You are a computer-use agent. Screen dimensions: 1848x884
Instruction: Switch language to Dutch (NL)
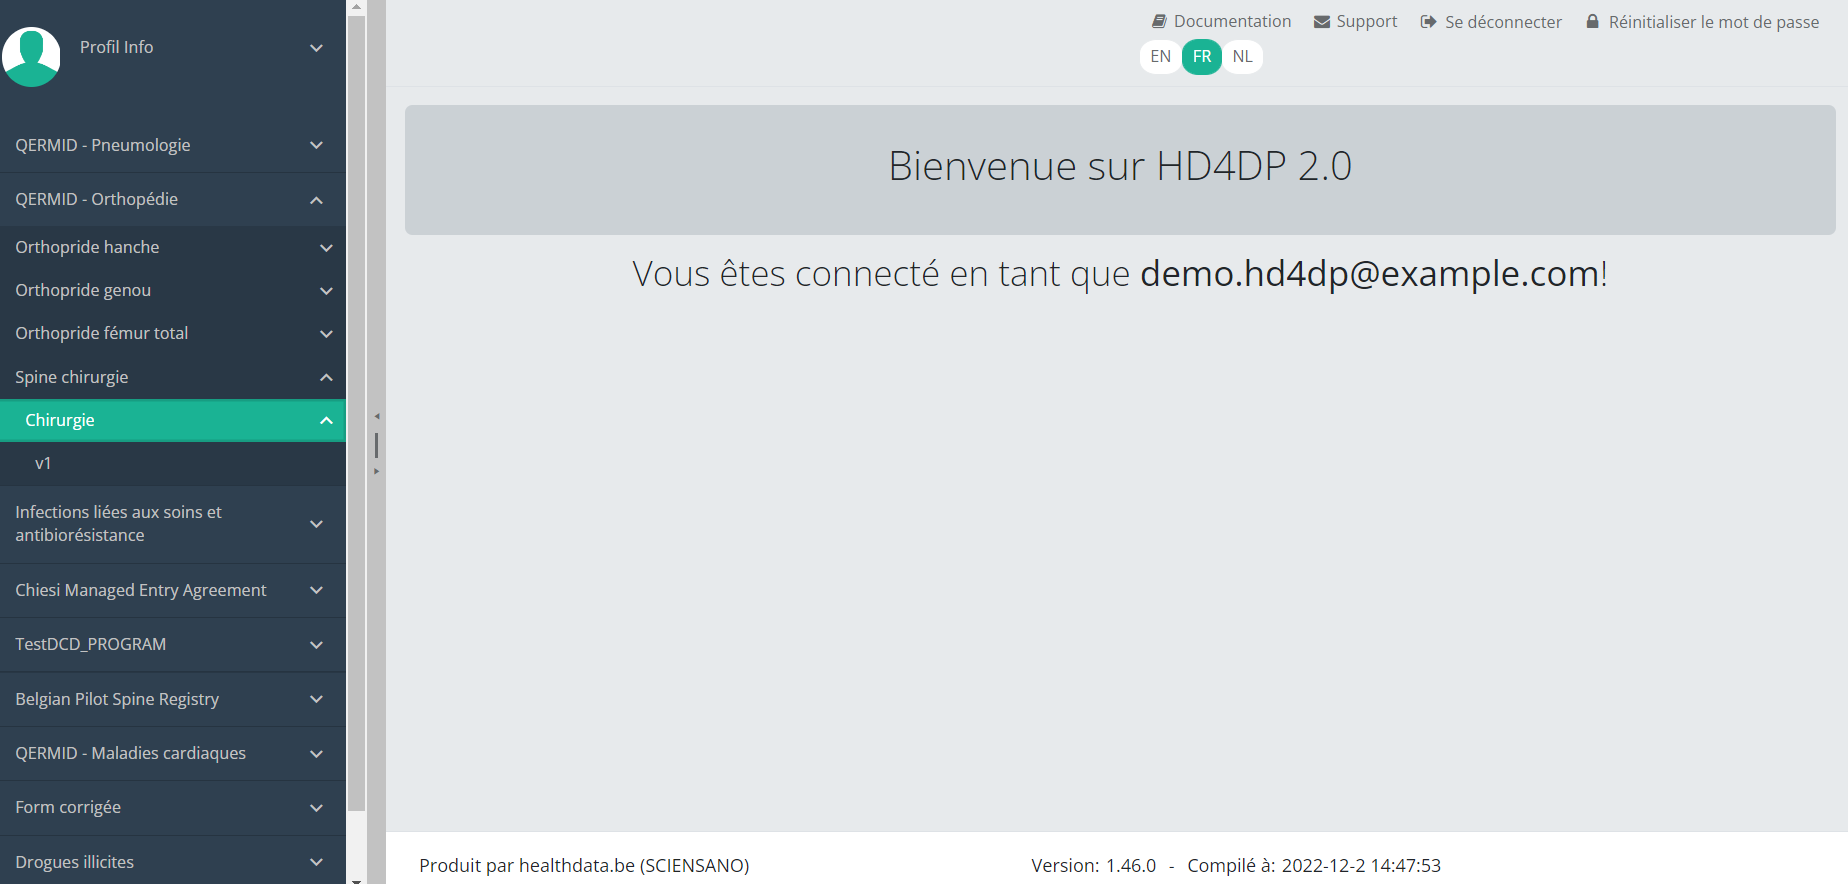click(x=1242, y=56)
